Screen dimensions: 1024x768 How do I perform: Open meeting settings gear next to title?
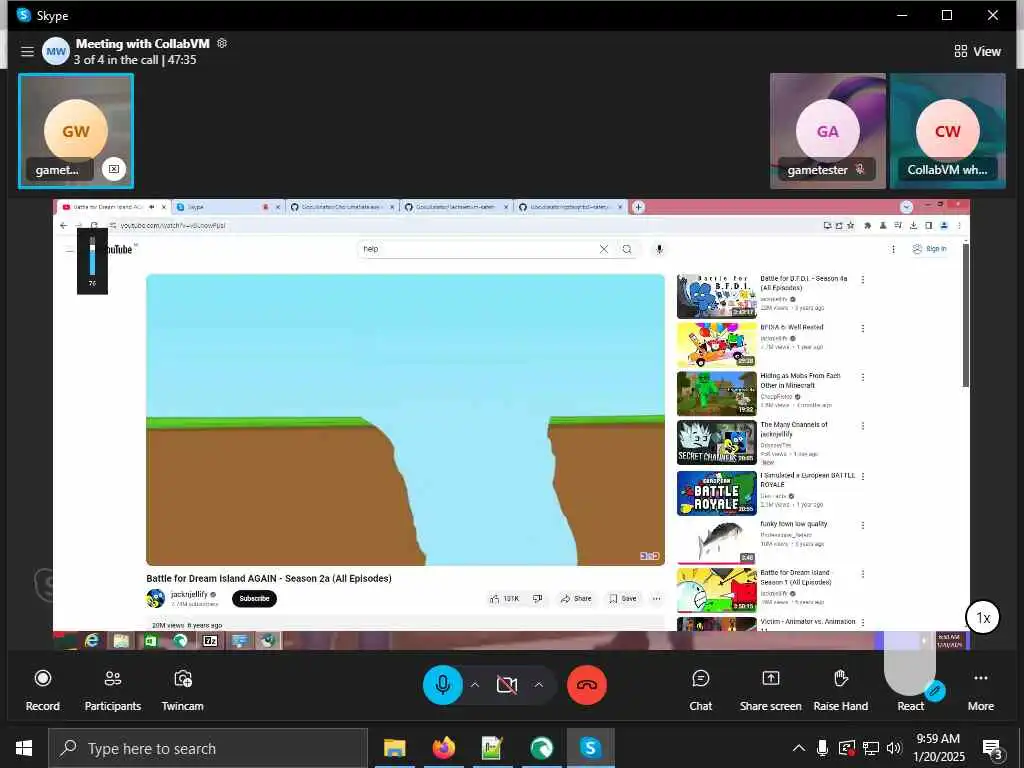coord(222,43)
